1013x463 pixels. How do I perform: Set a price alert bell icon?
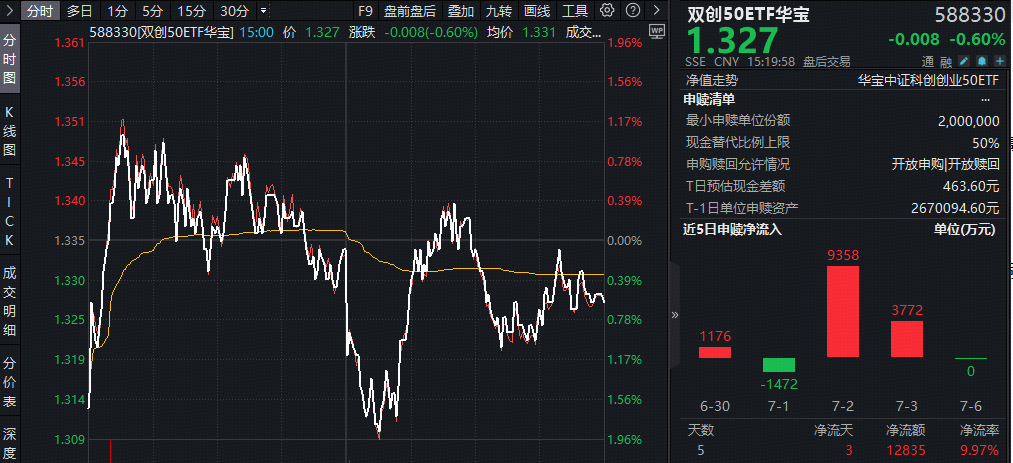click(982, 61)
